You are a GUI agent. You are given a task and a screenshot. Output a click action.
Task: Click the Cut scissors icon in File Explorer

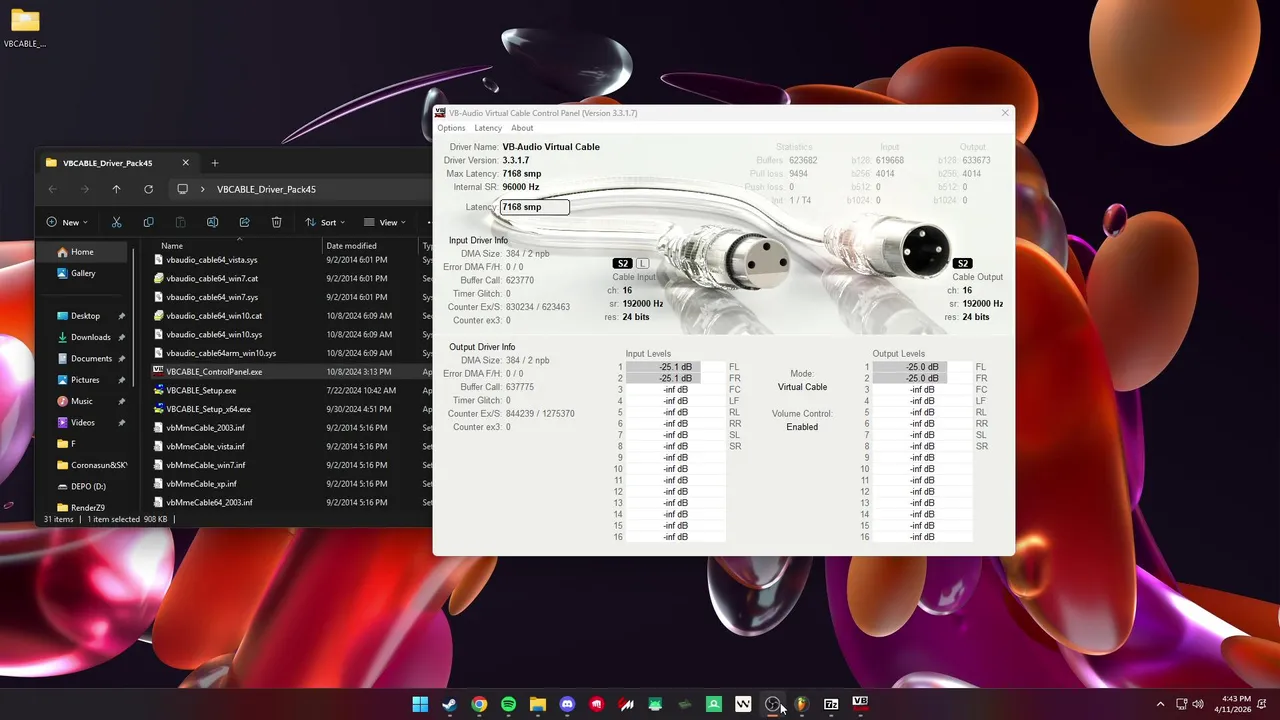coord(116,222)
